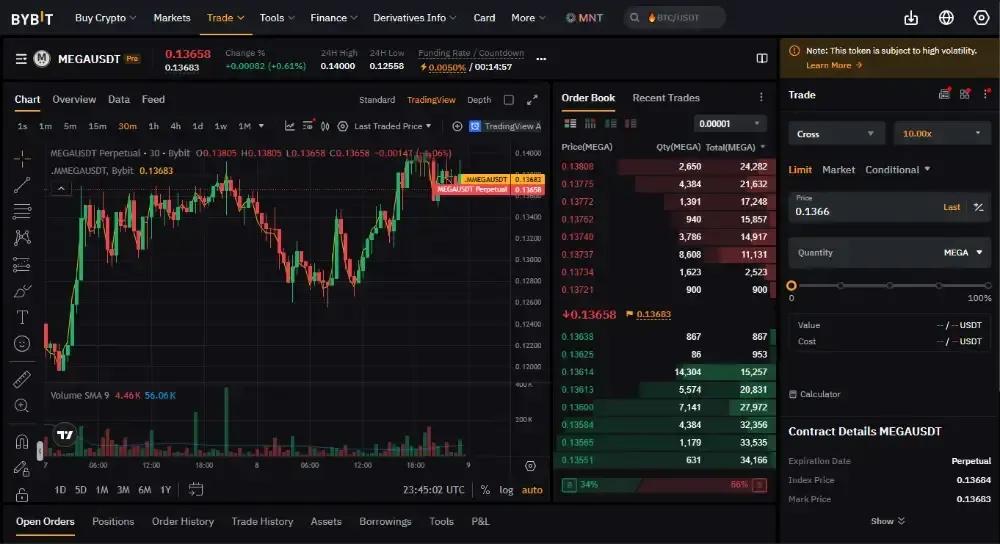Screen dimensions: 1000x544
Task: Toggle percent scale on chart
Action: pos(485,490)
